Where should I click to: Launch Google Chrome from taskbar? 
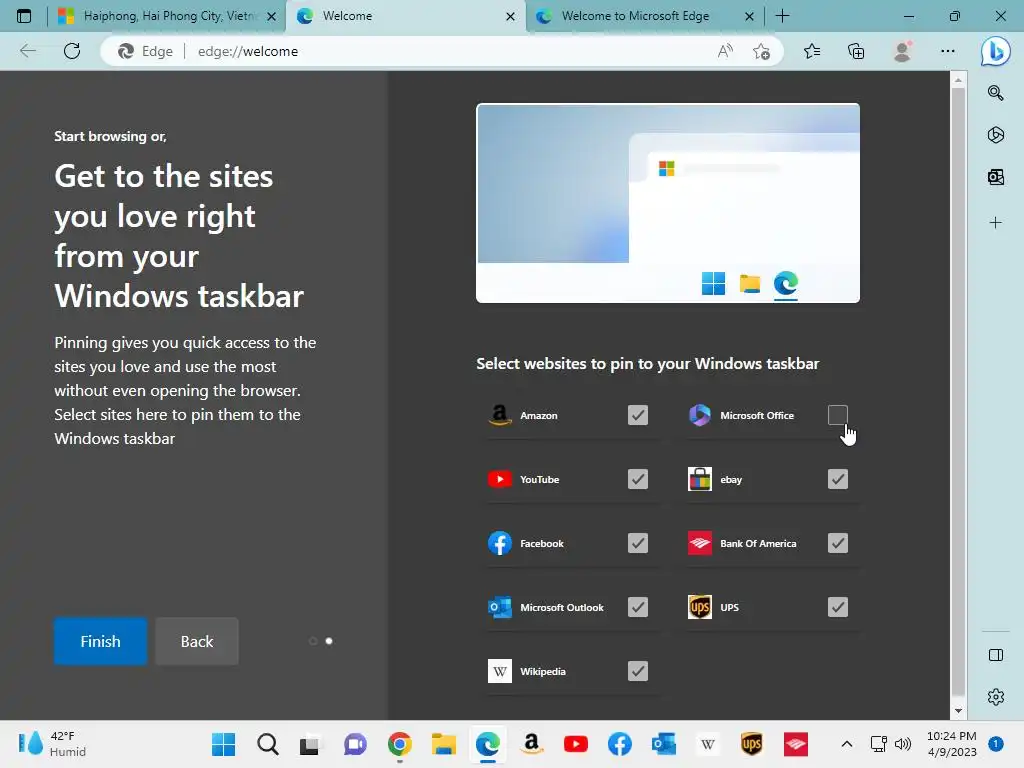[x=400, y=744]
